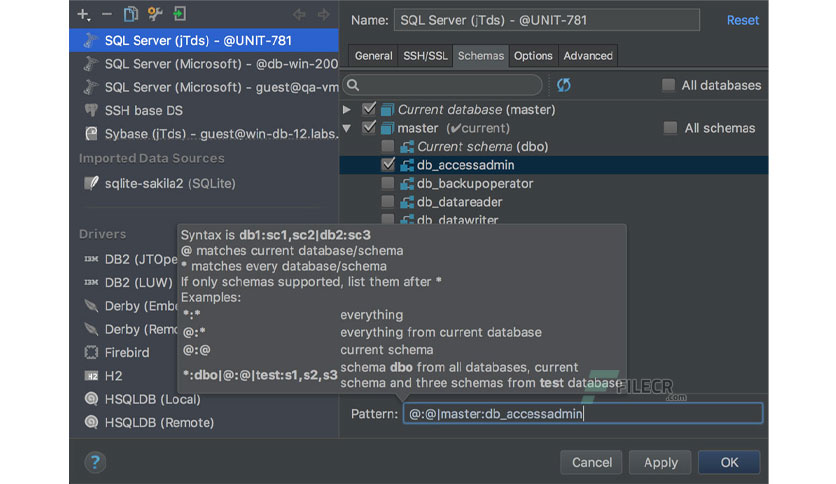
Task: Select SQL Server (jTds) - @UNIT-781 data source
Action: (x=204, y=41)
